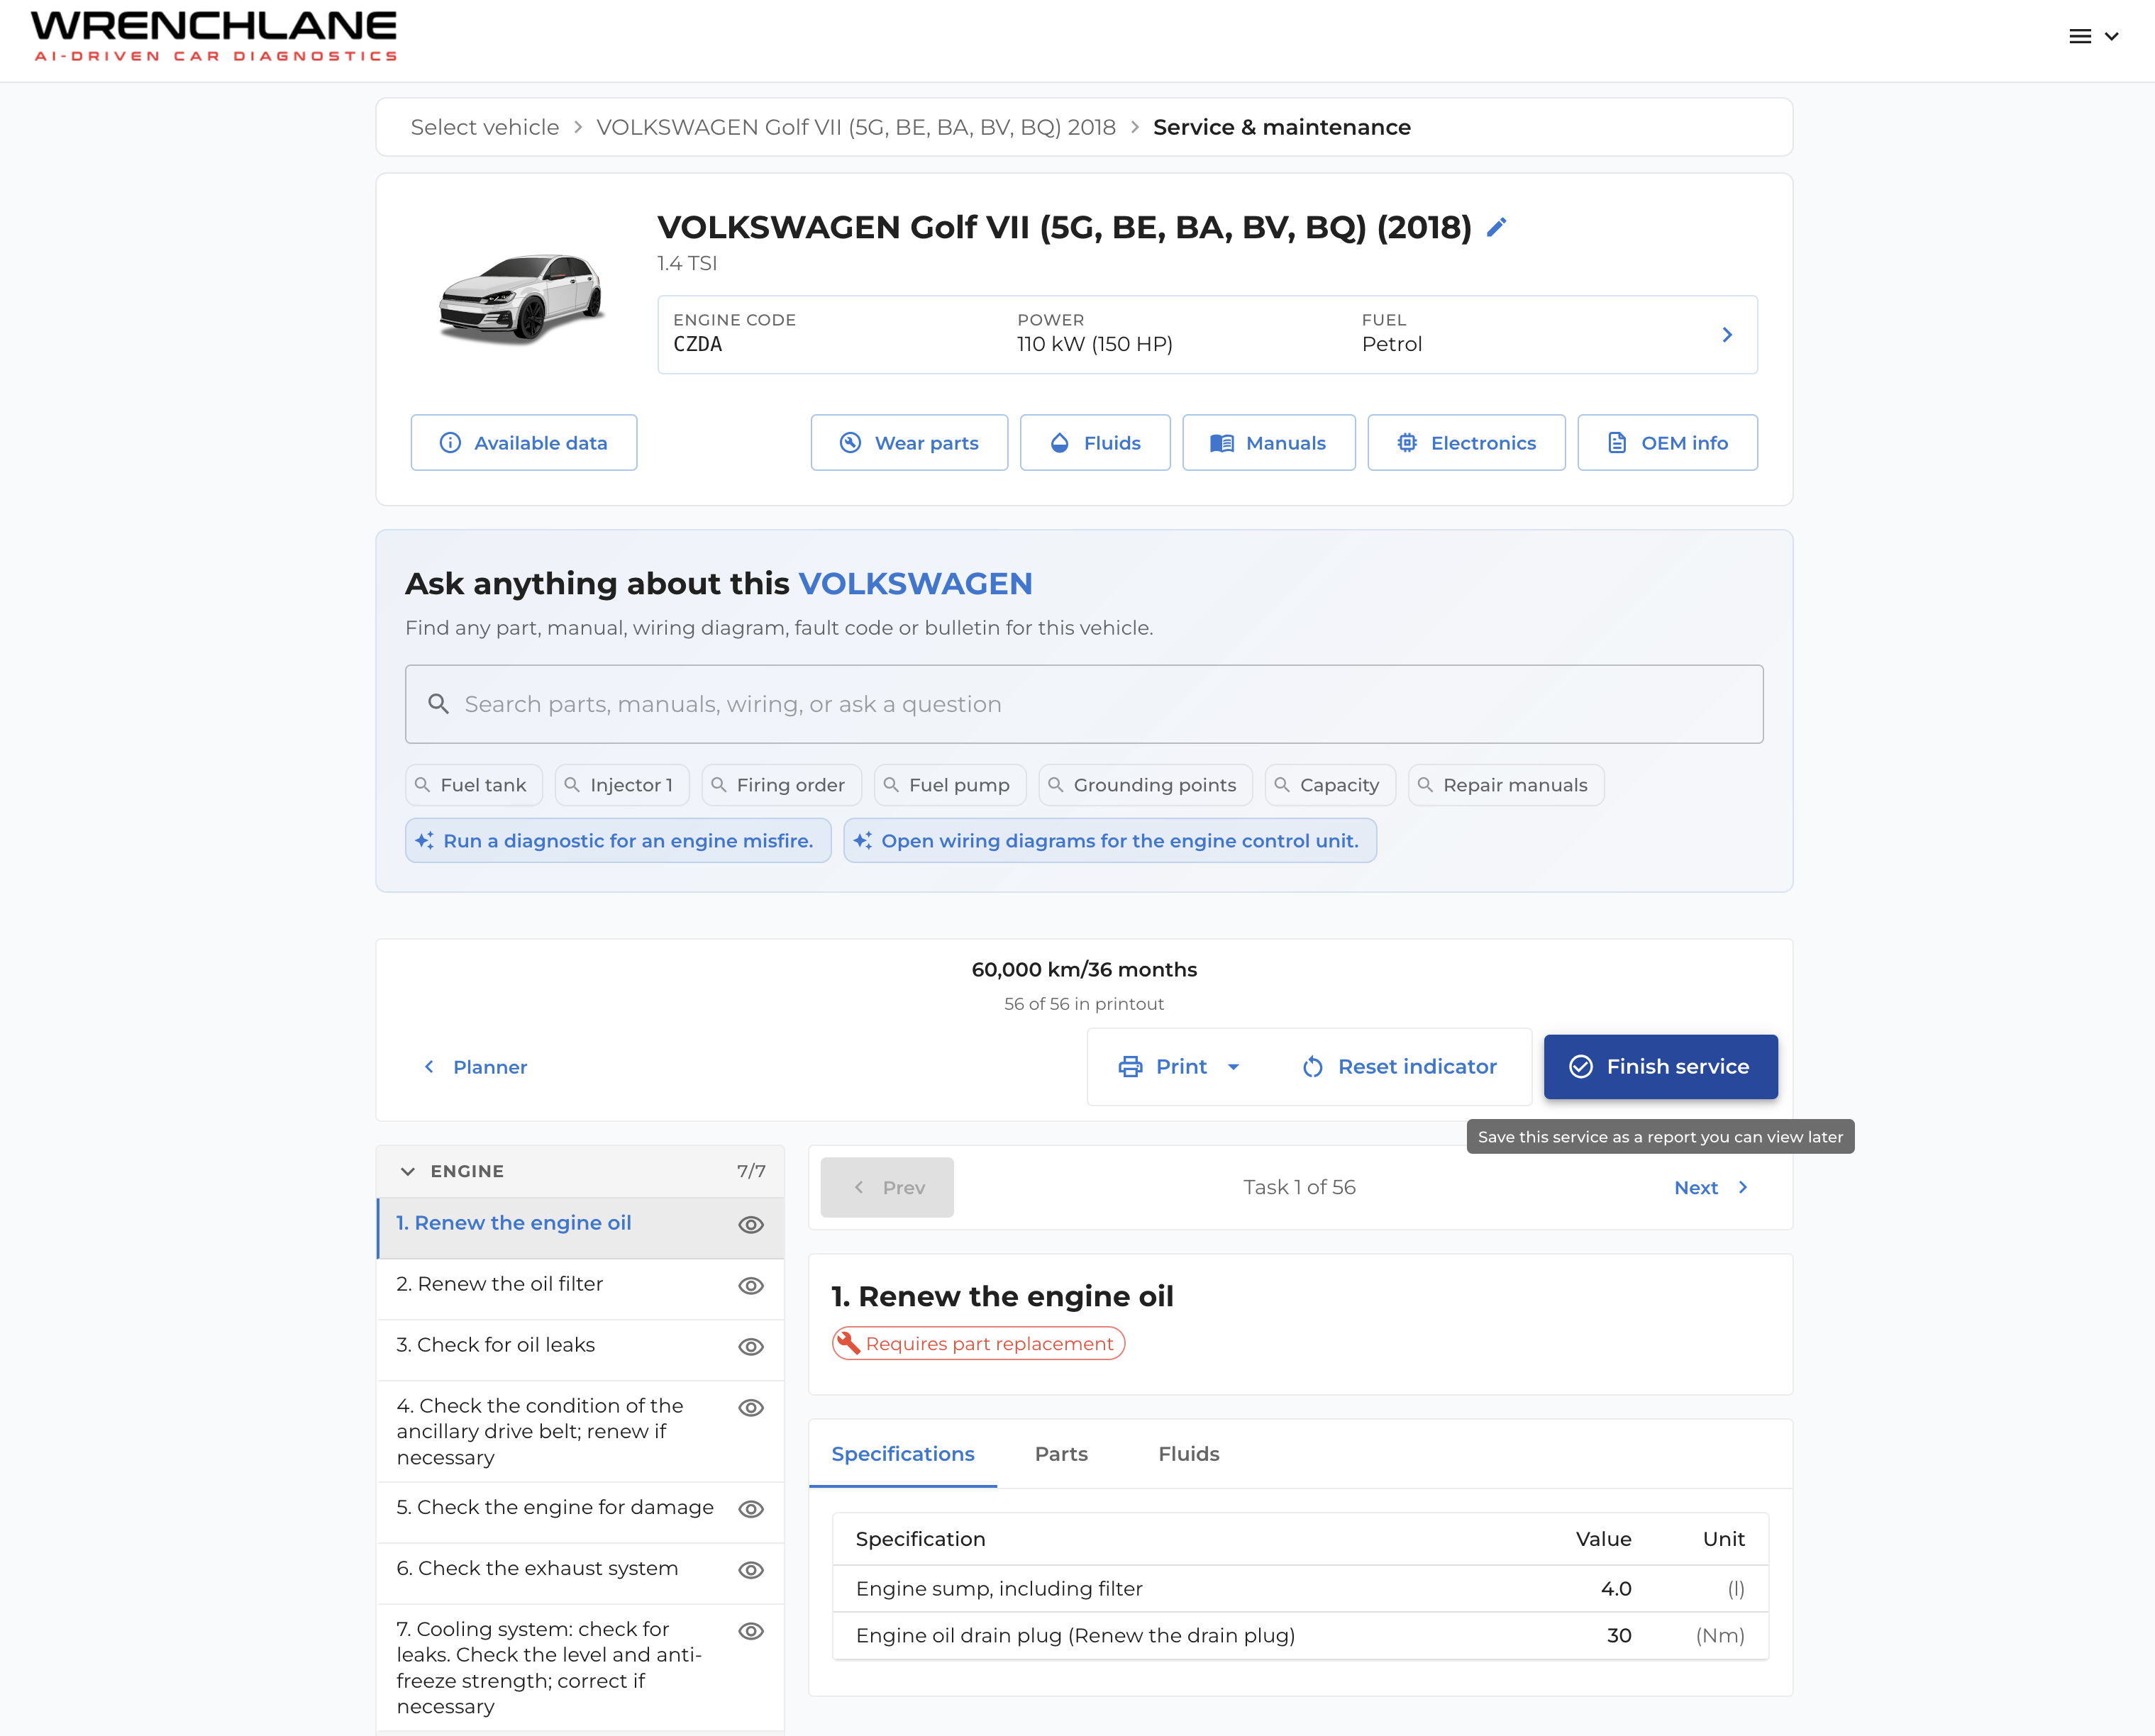The height and width of the screenshot is (1736, 2155).
Task: Expand engine details chevron arrow
Action: click(x=1727, y=335)
